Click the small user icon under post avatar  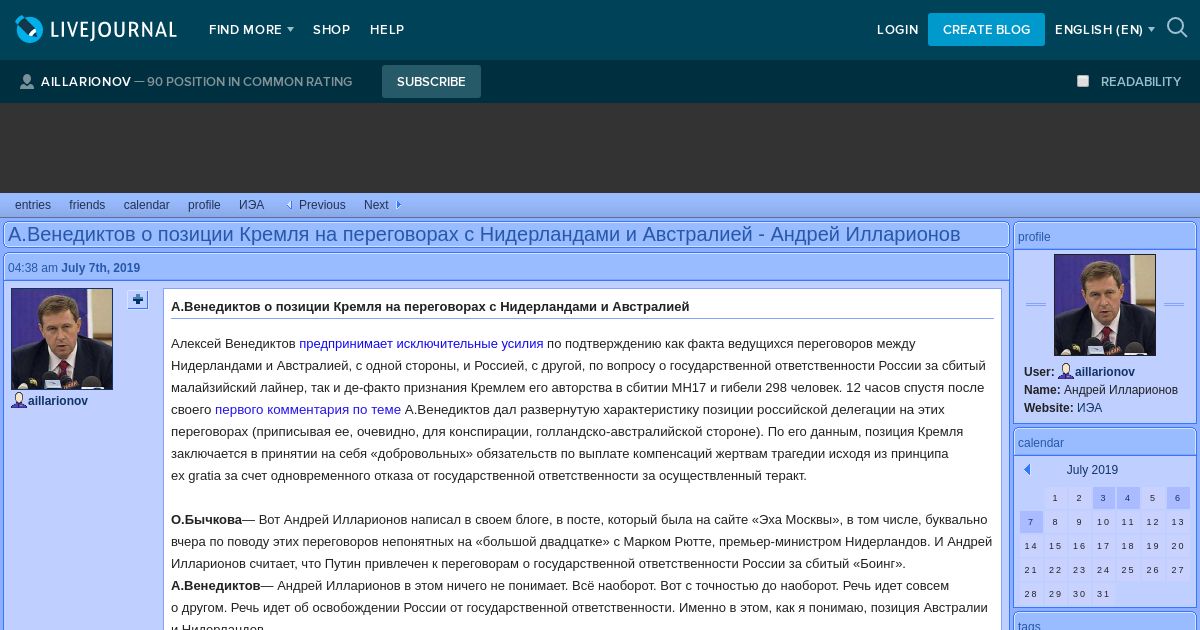(x=19, y=400)
